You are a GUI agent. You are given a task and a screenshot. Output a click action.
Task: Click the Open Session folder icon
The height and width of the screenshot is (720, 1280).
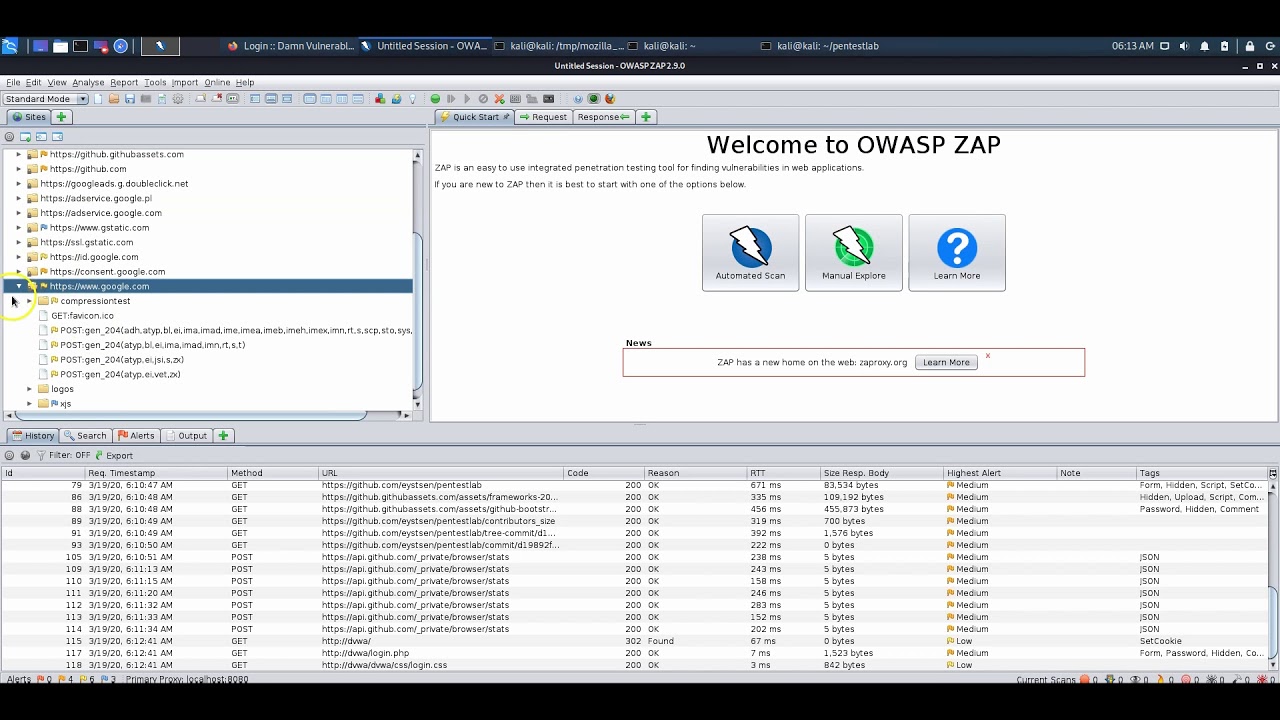114,99
